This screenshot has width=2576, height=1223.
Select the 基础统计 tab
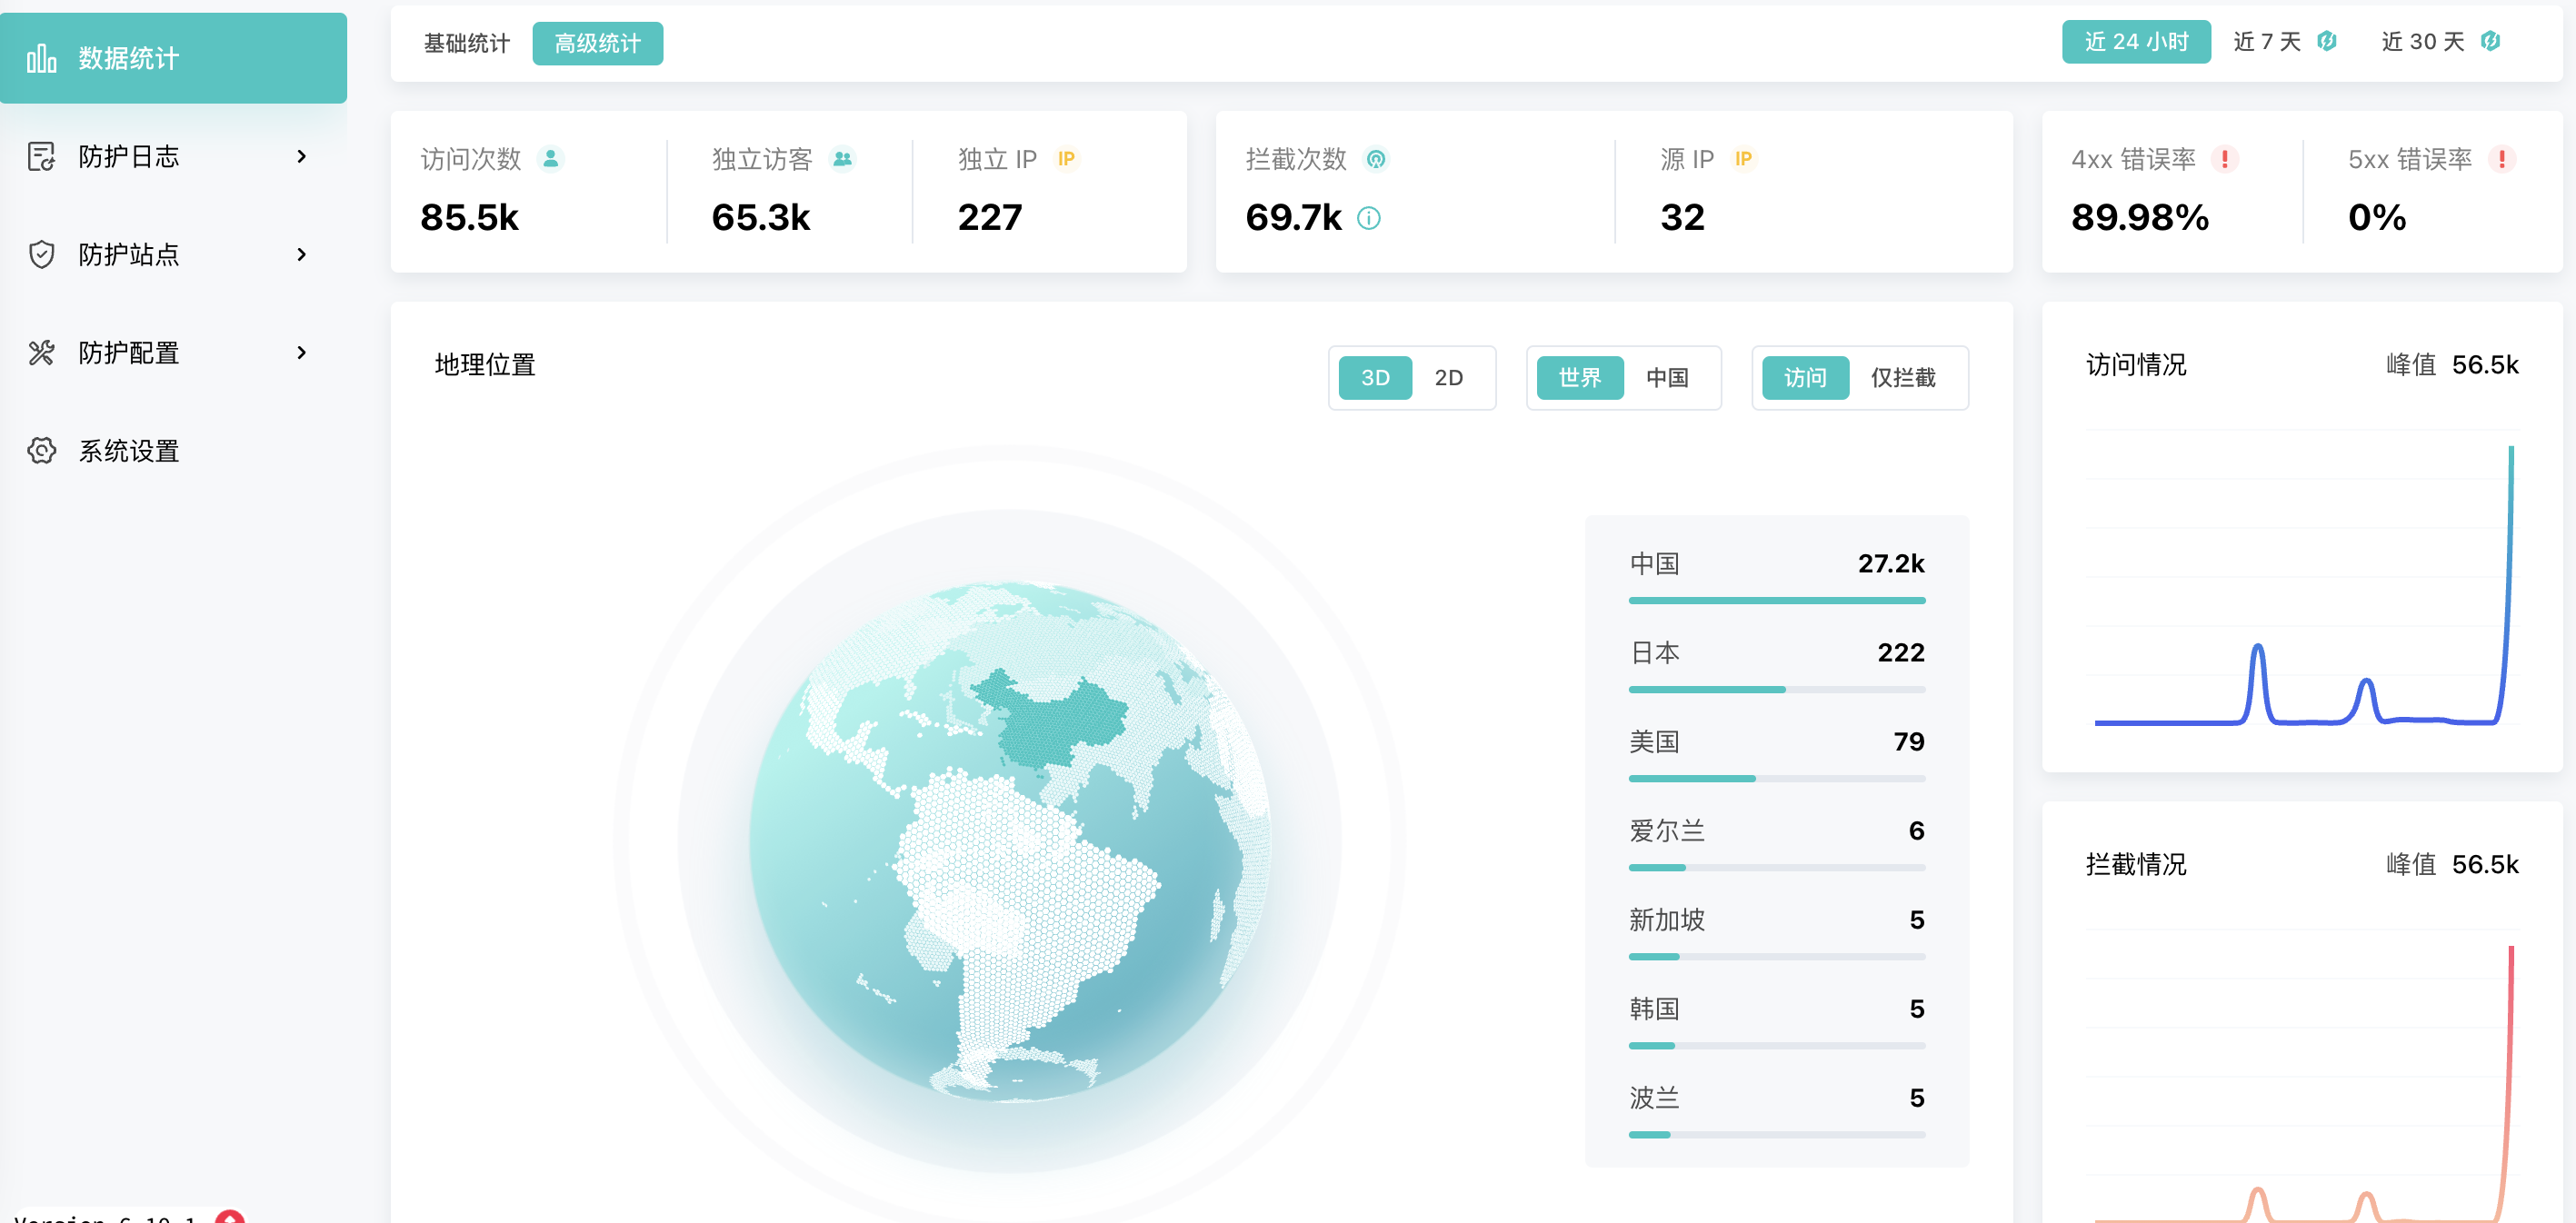click(466, 43)
